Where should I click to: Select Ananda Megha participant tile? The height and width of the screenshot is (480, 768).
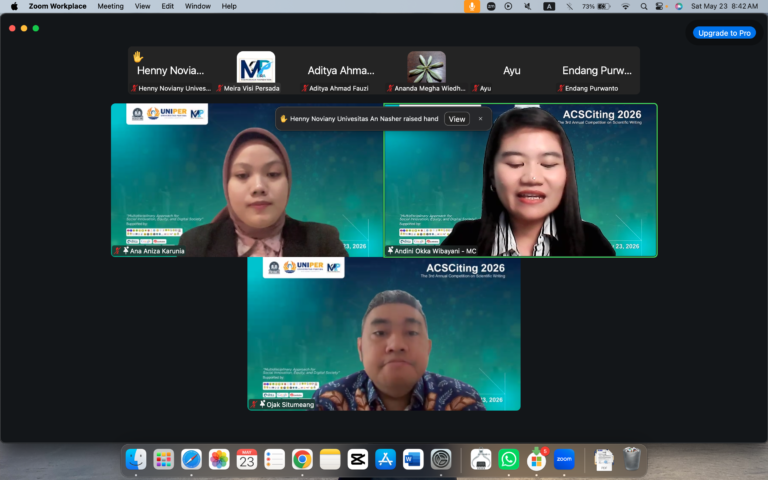tap(426, 71)
